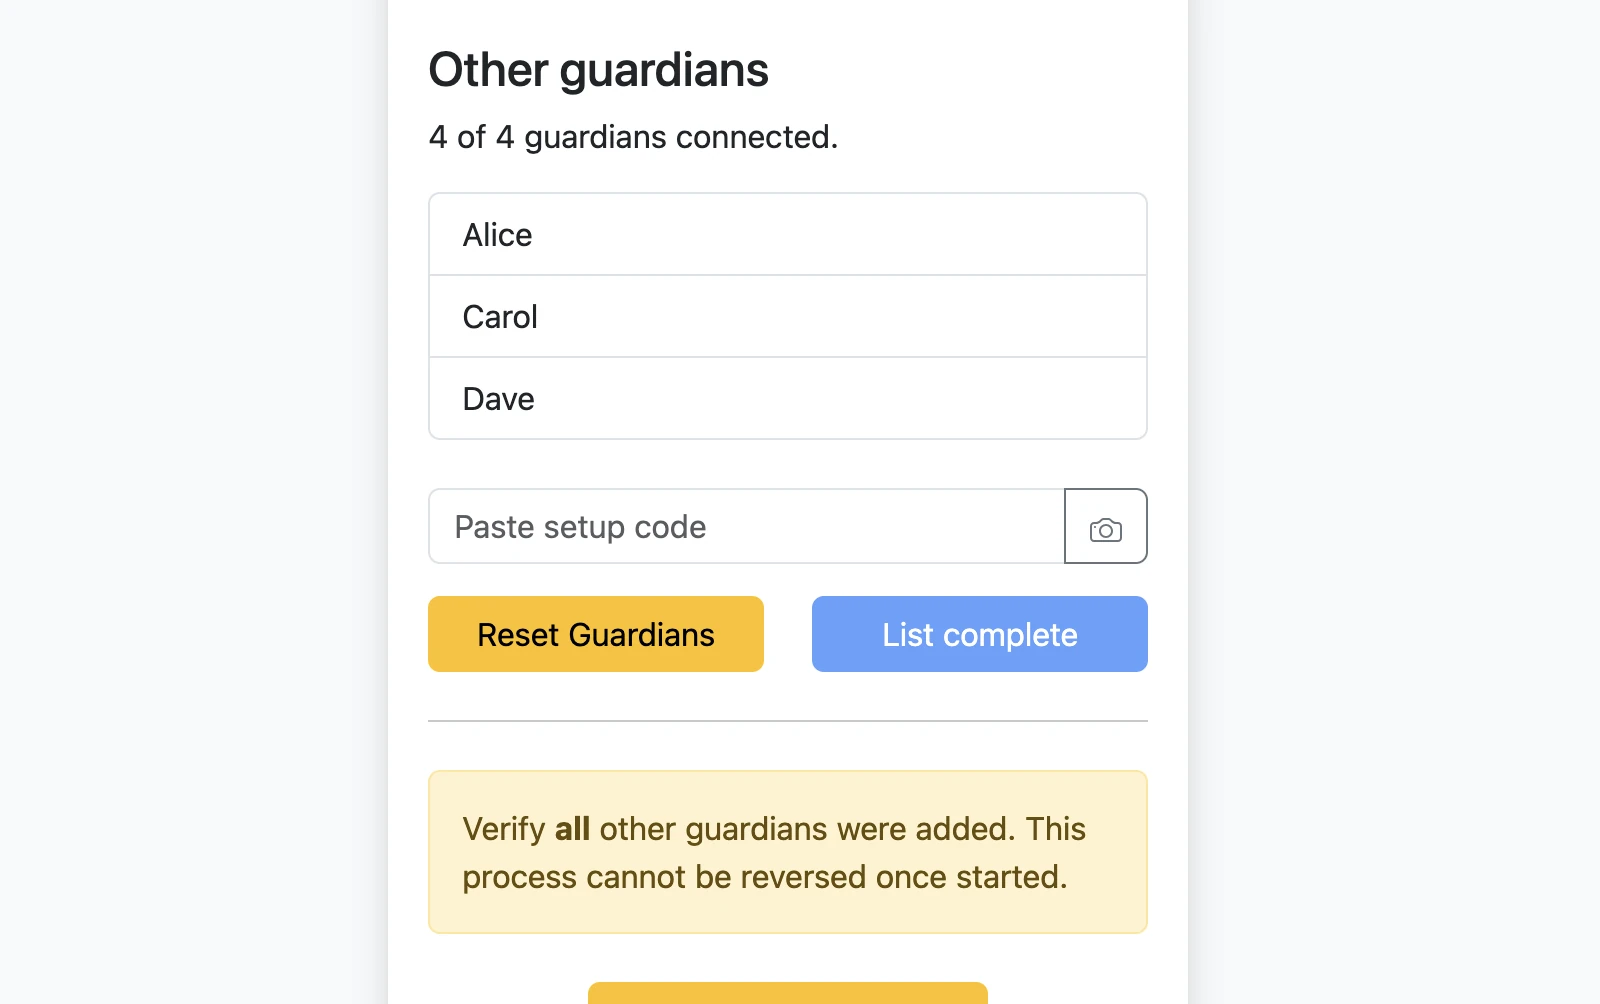Click the Dave entry in the list
Viewport: 1600px width, 1004px height.
[787, 398]
